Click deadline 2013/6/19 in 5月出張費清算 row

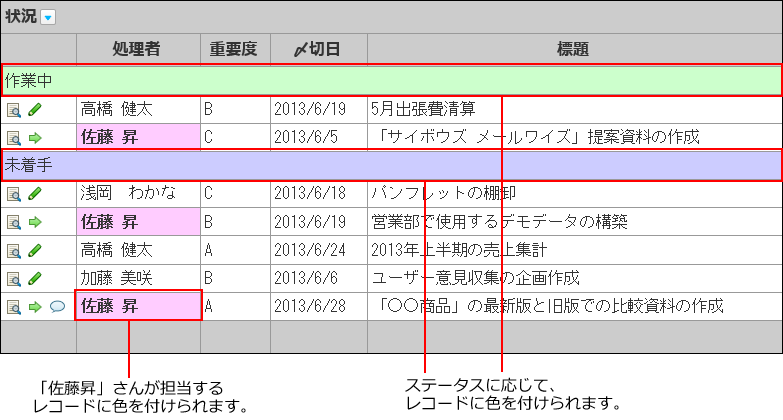[310, 109]
